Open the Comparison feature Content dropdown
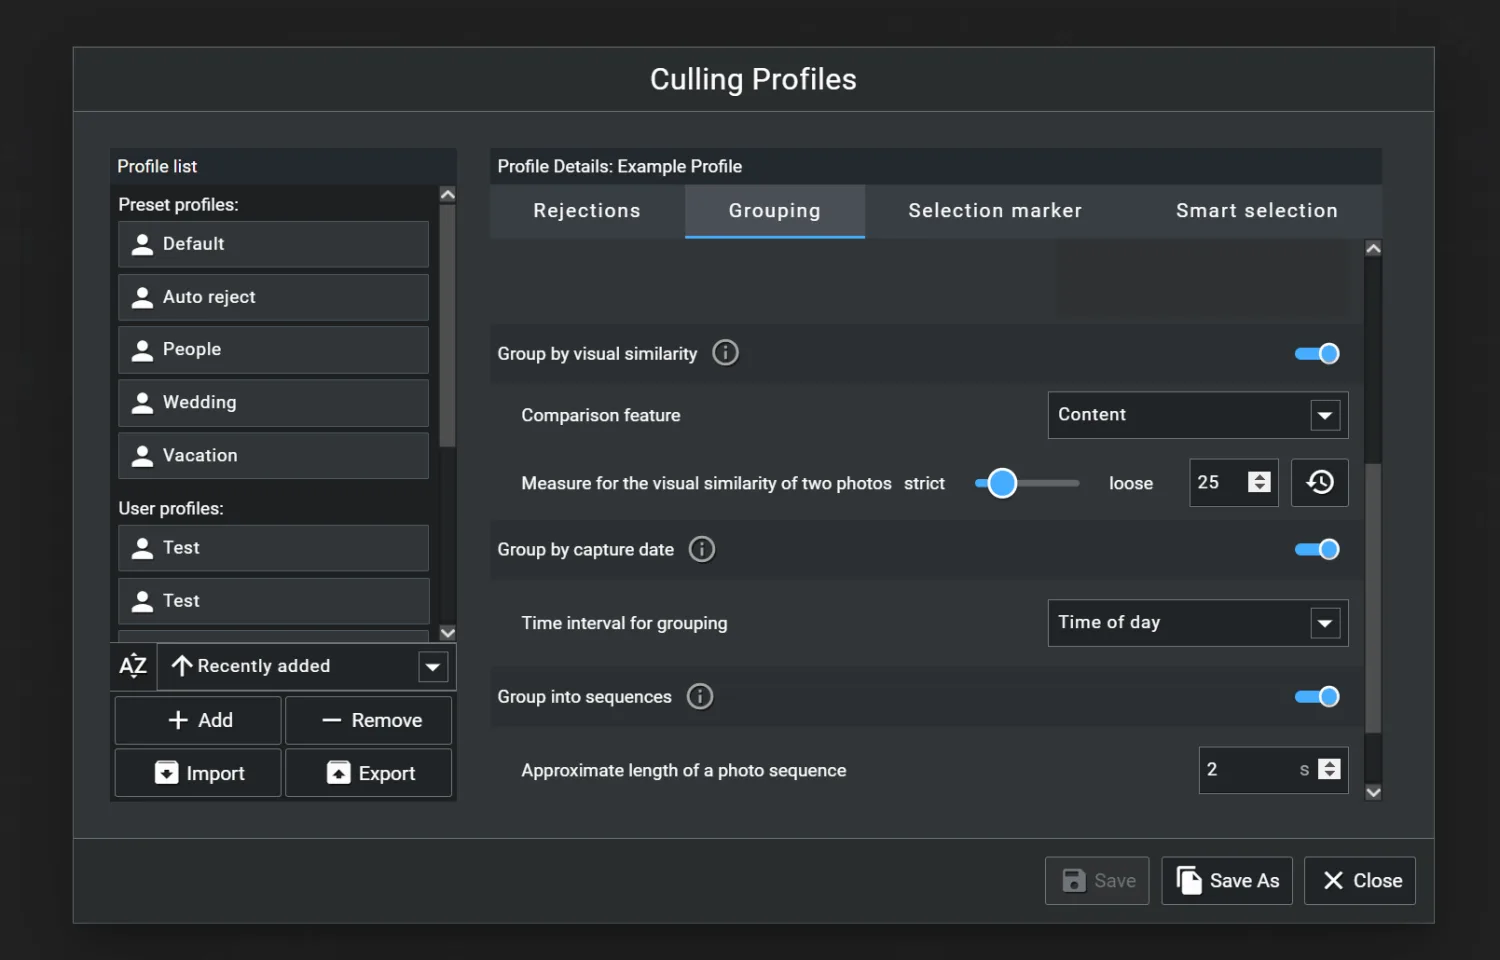1500x960 pixels. (1197, 415)
